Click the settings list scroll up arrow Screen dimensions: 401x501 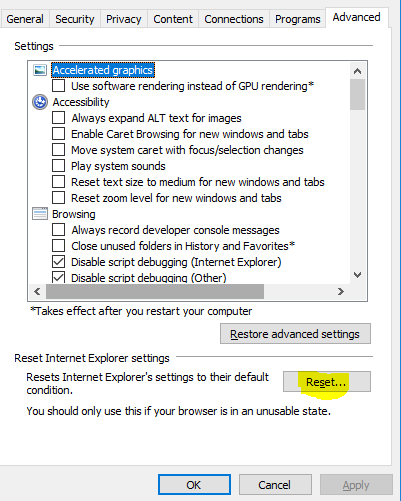pyautogui.click(x=357, y=71)
